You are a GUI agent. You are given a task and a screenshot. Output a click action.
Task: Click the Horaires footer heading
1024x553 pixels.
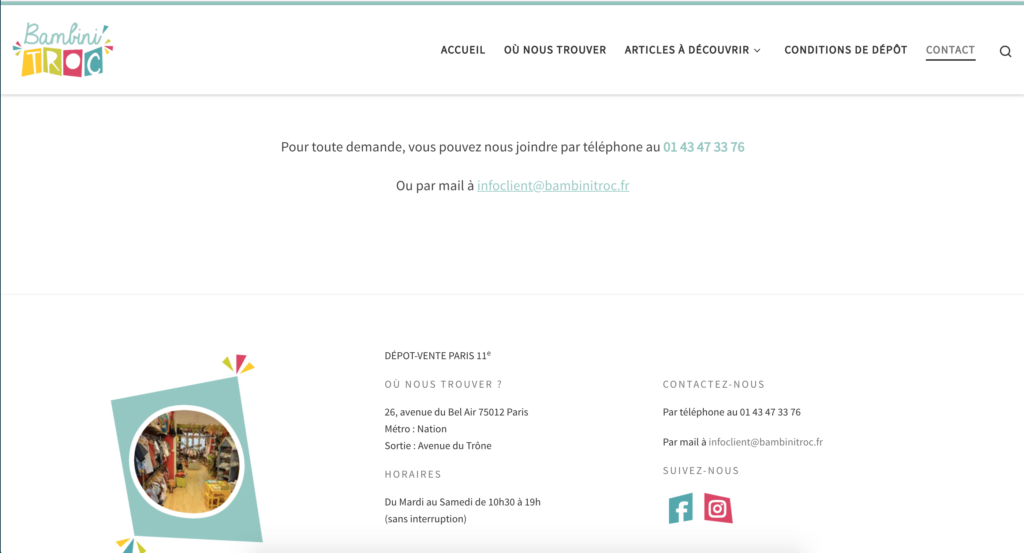pos(413,474)
